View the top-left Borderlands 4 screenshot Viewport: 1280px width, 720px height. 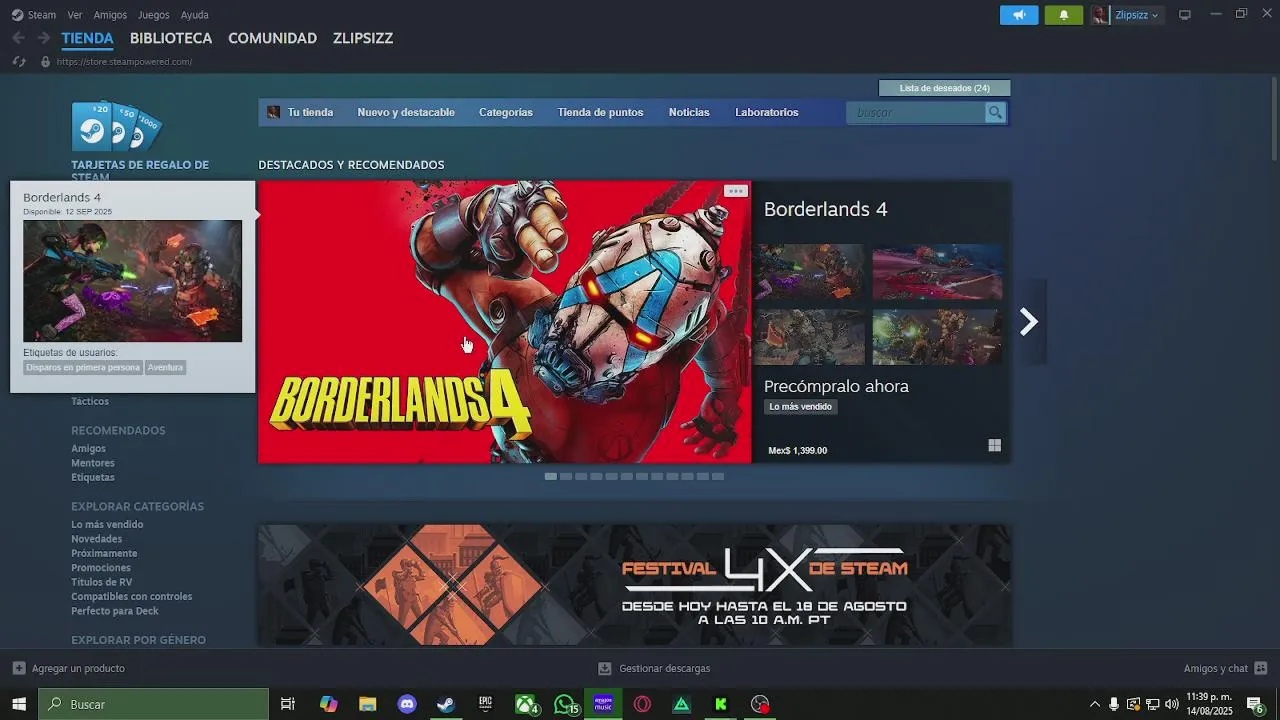[x=808, y=271]
